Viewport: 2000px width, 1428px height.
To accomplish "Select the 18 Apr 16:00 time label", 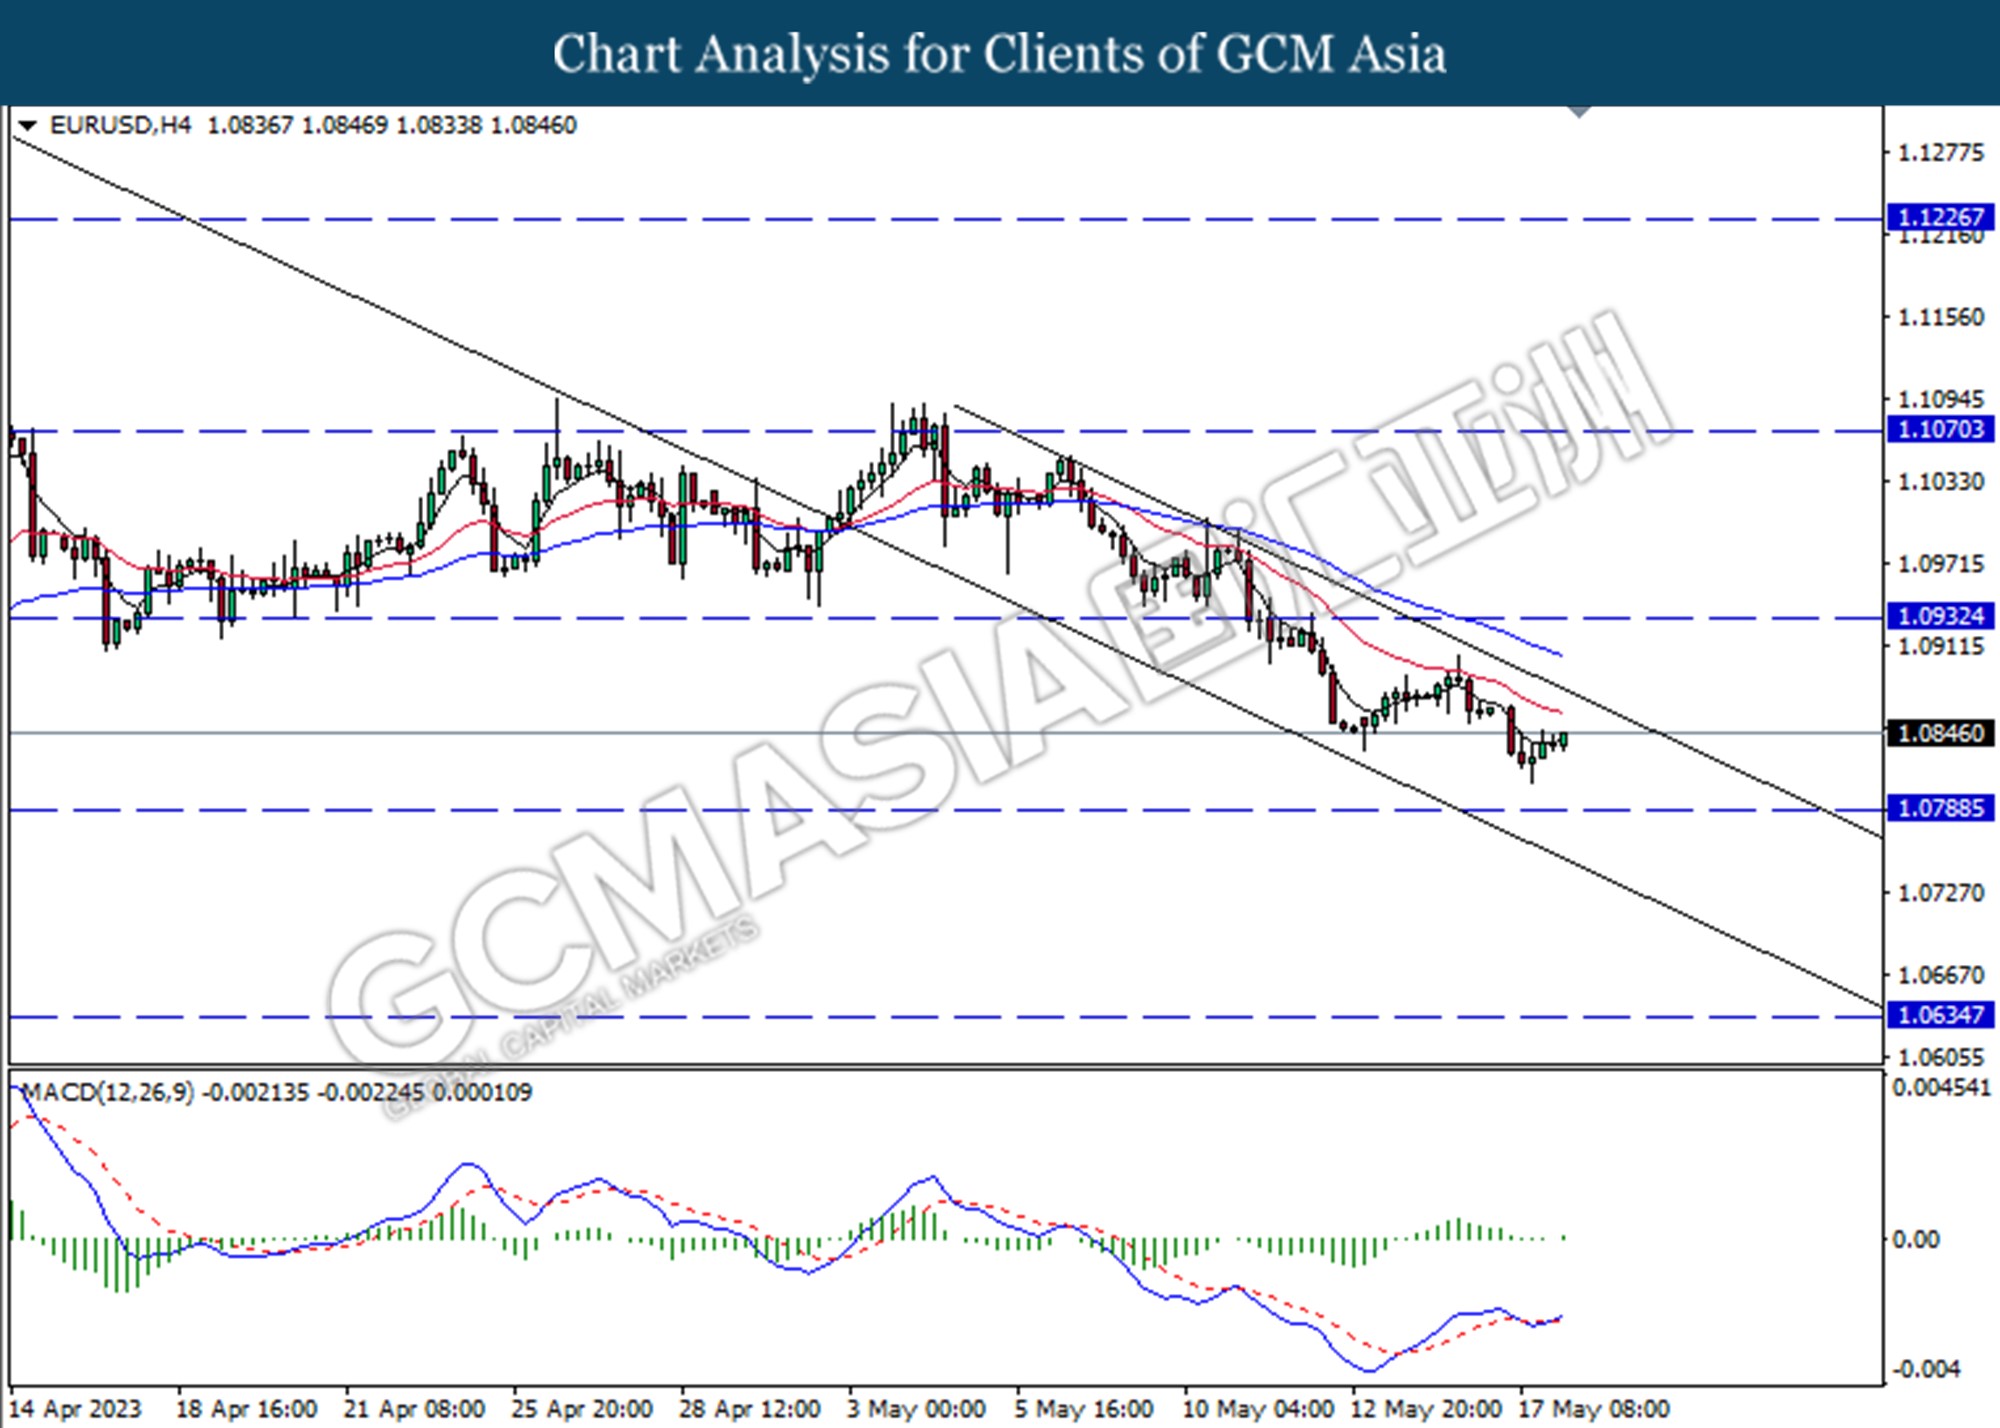I will pos(247,1409).
